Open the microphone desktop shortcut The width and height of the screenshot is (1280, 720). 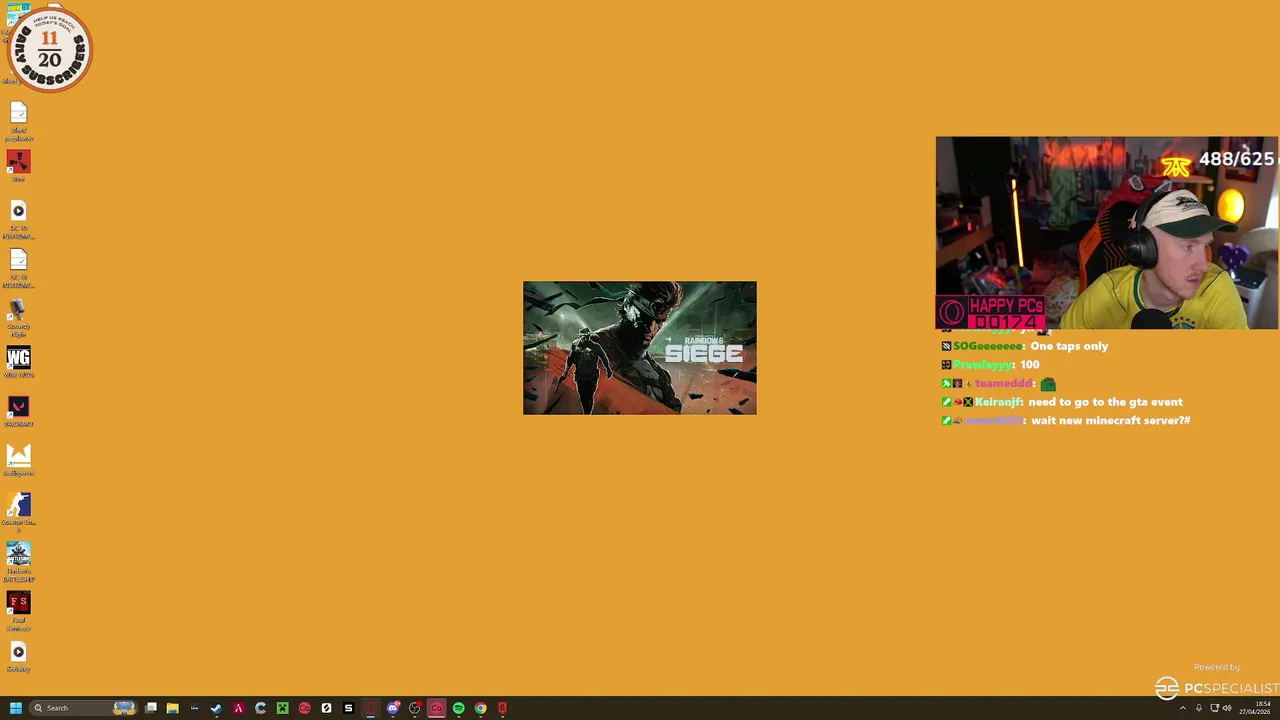pos(18,318)
